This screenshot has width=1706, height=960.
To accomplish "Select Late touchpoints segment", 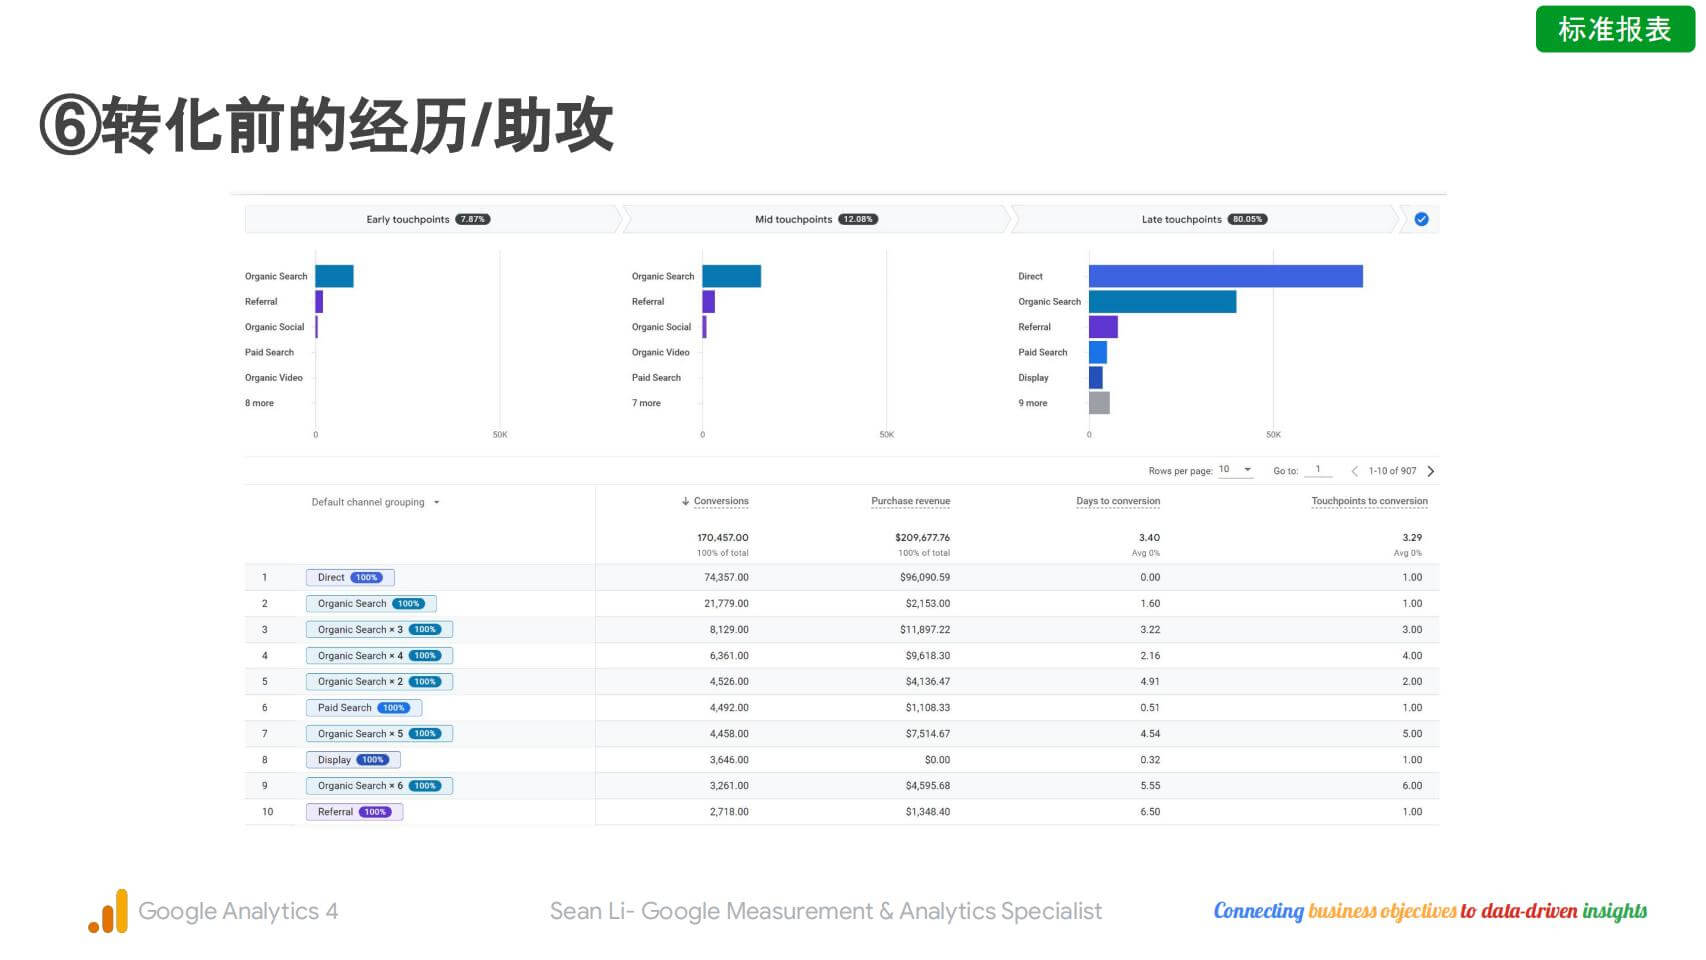I will coord(1203,219).
